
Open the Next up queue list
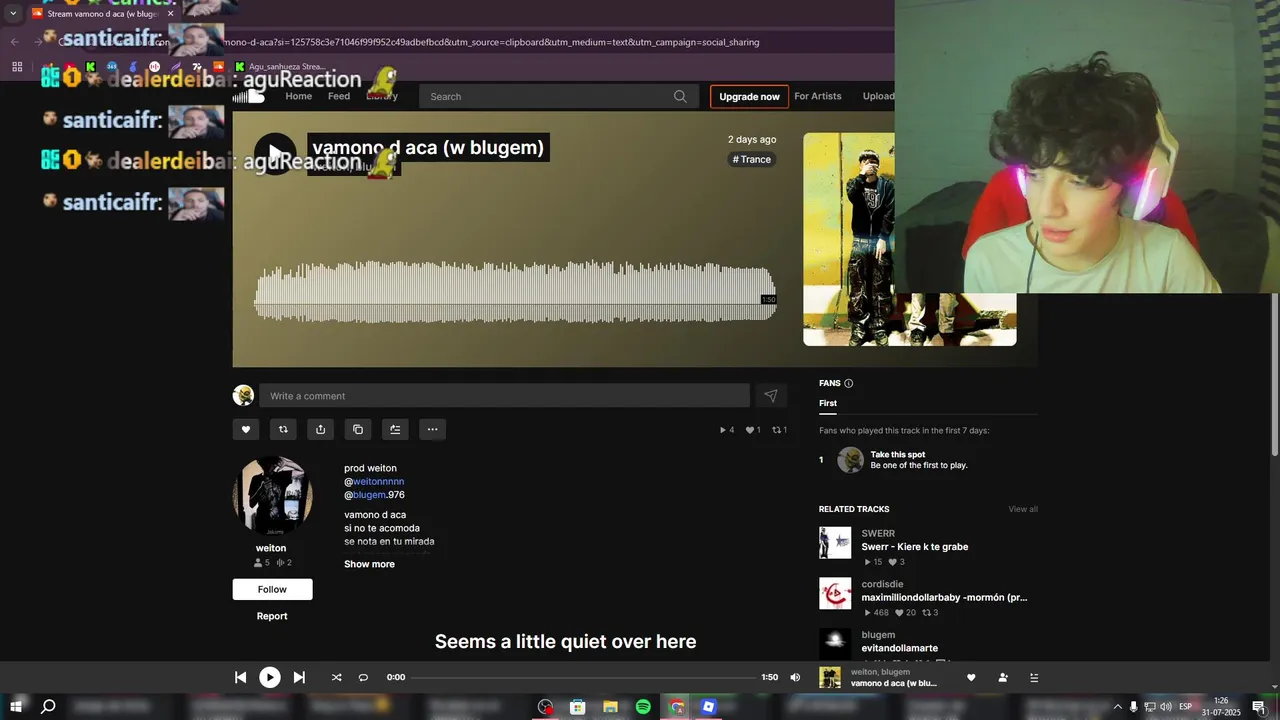[1034, 677]
